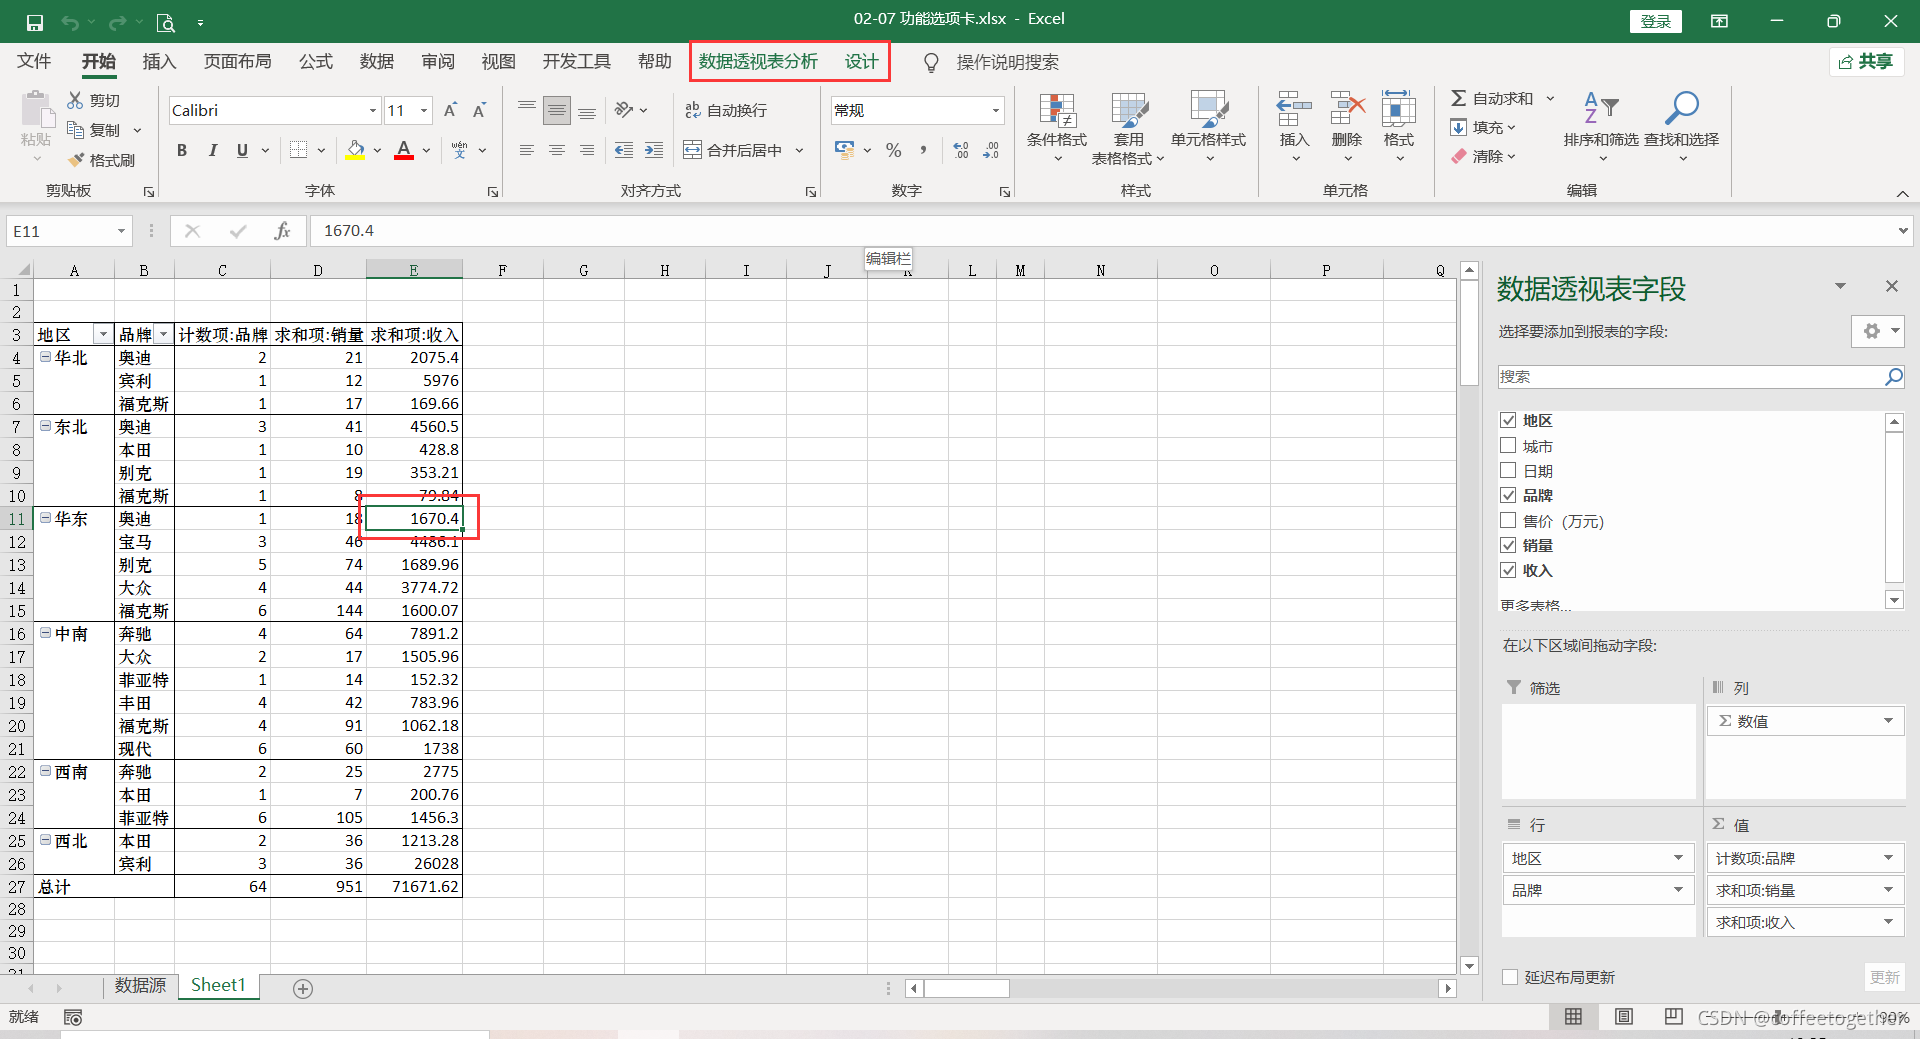Open the font size dropdown
This screenshot has height=1039, width=1920.
click(x=425, y=110)
